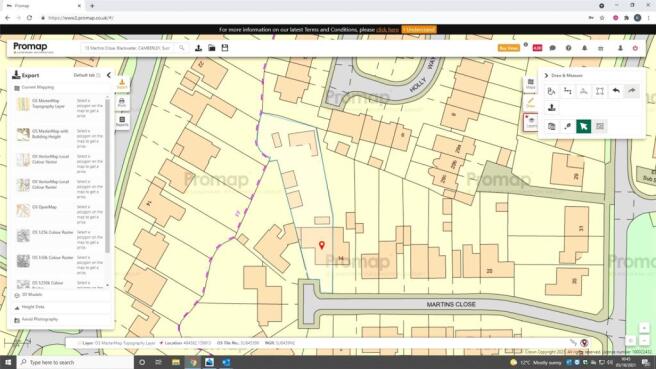Collapse the Export panel with the chevron
Image resolution: width=656 pixels, height=369 pixels.
tap(109, 75)
